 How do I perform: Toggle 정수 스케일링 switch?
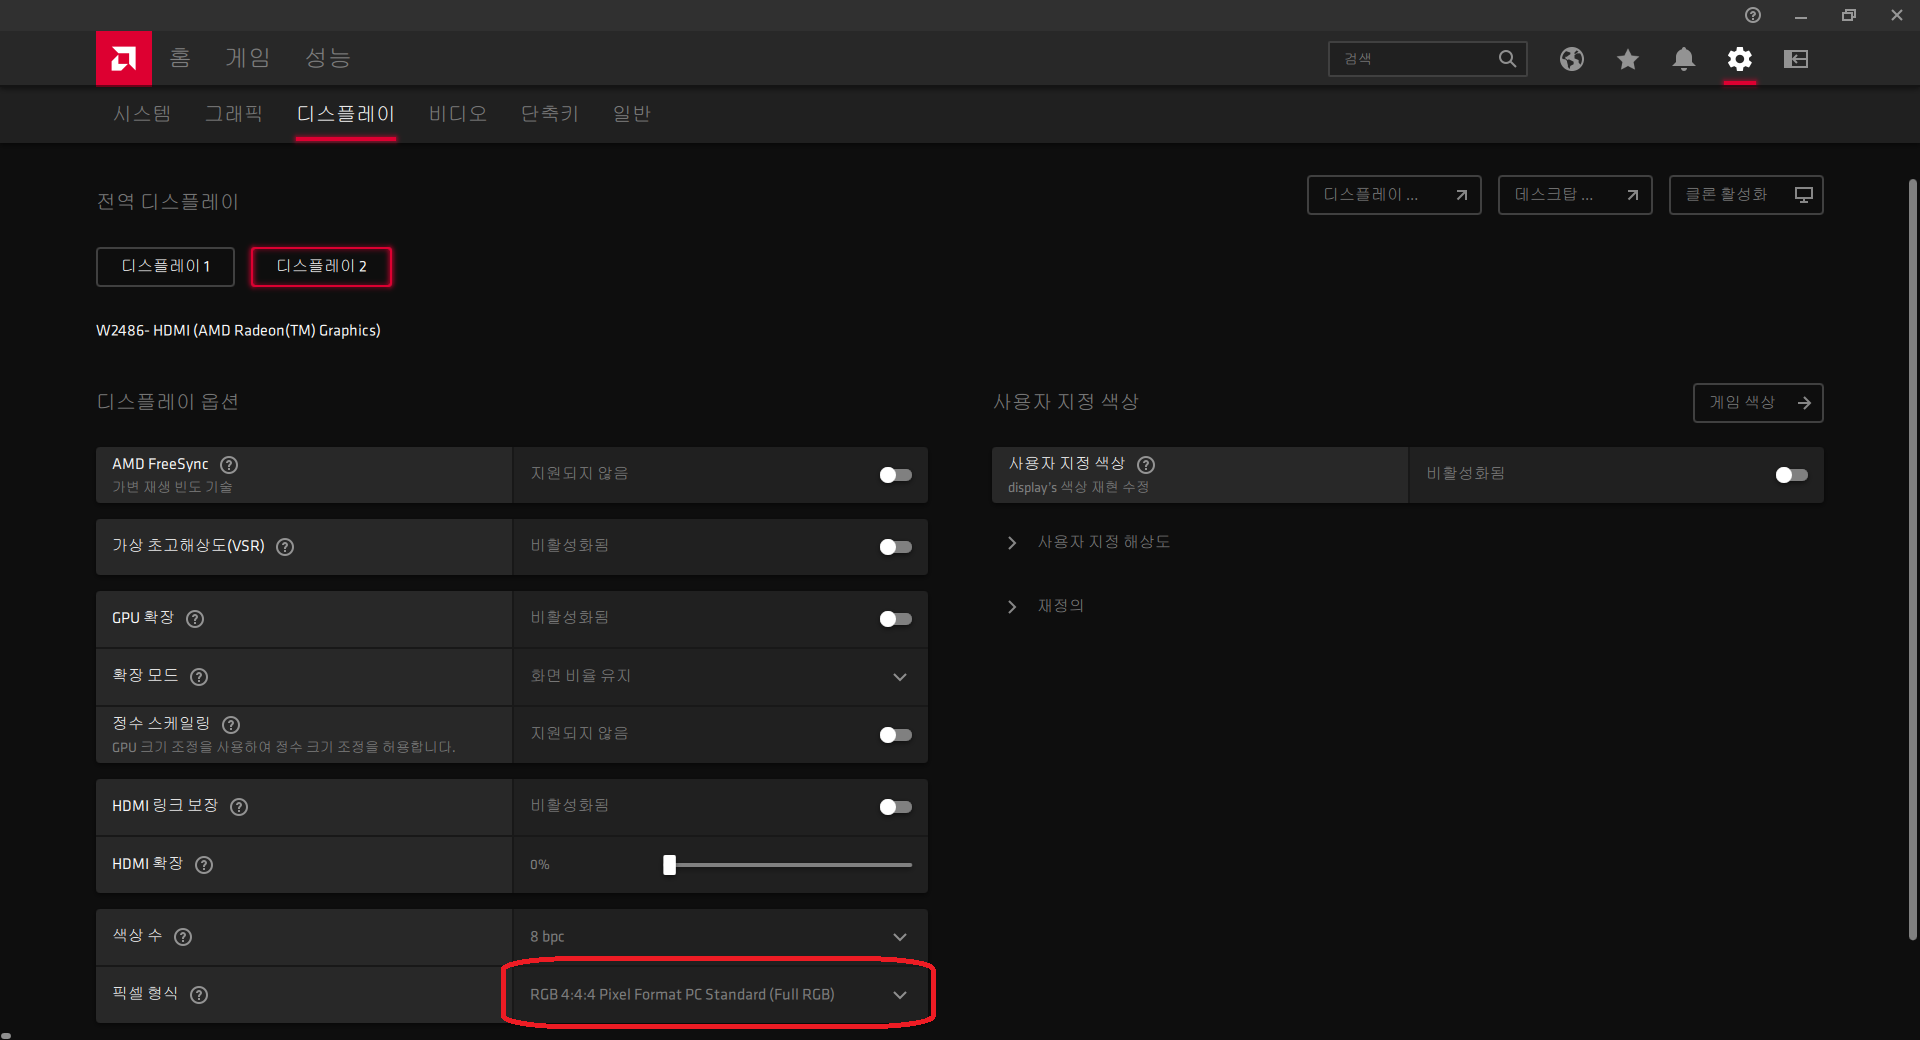click(x=896, y=735)
